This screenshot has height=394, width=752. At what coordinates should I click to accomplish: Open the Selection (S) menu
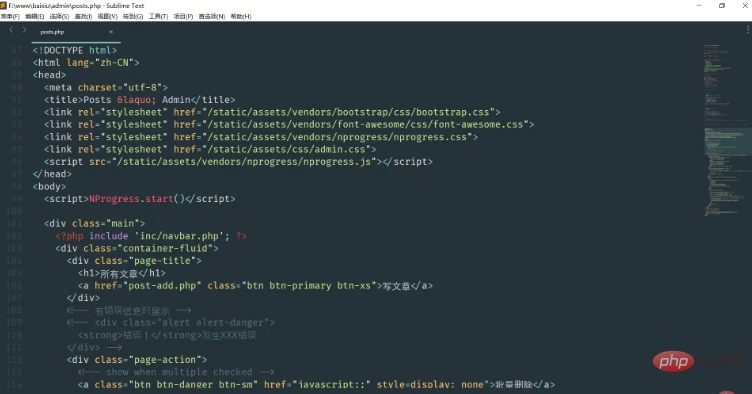59,16
